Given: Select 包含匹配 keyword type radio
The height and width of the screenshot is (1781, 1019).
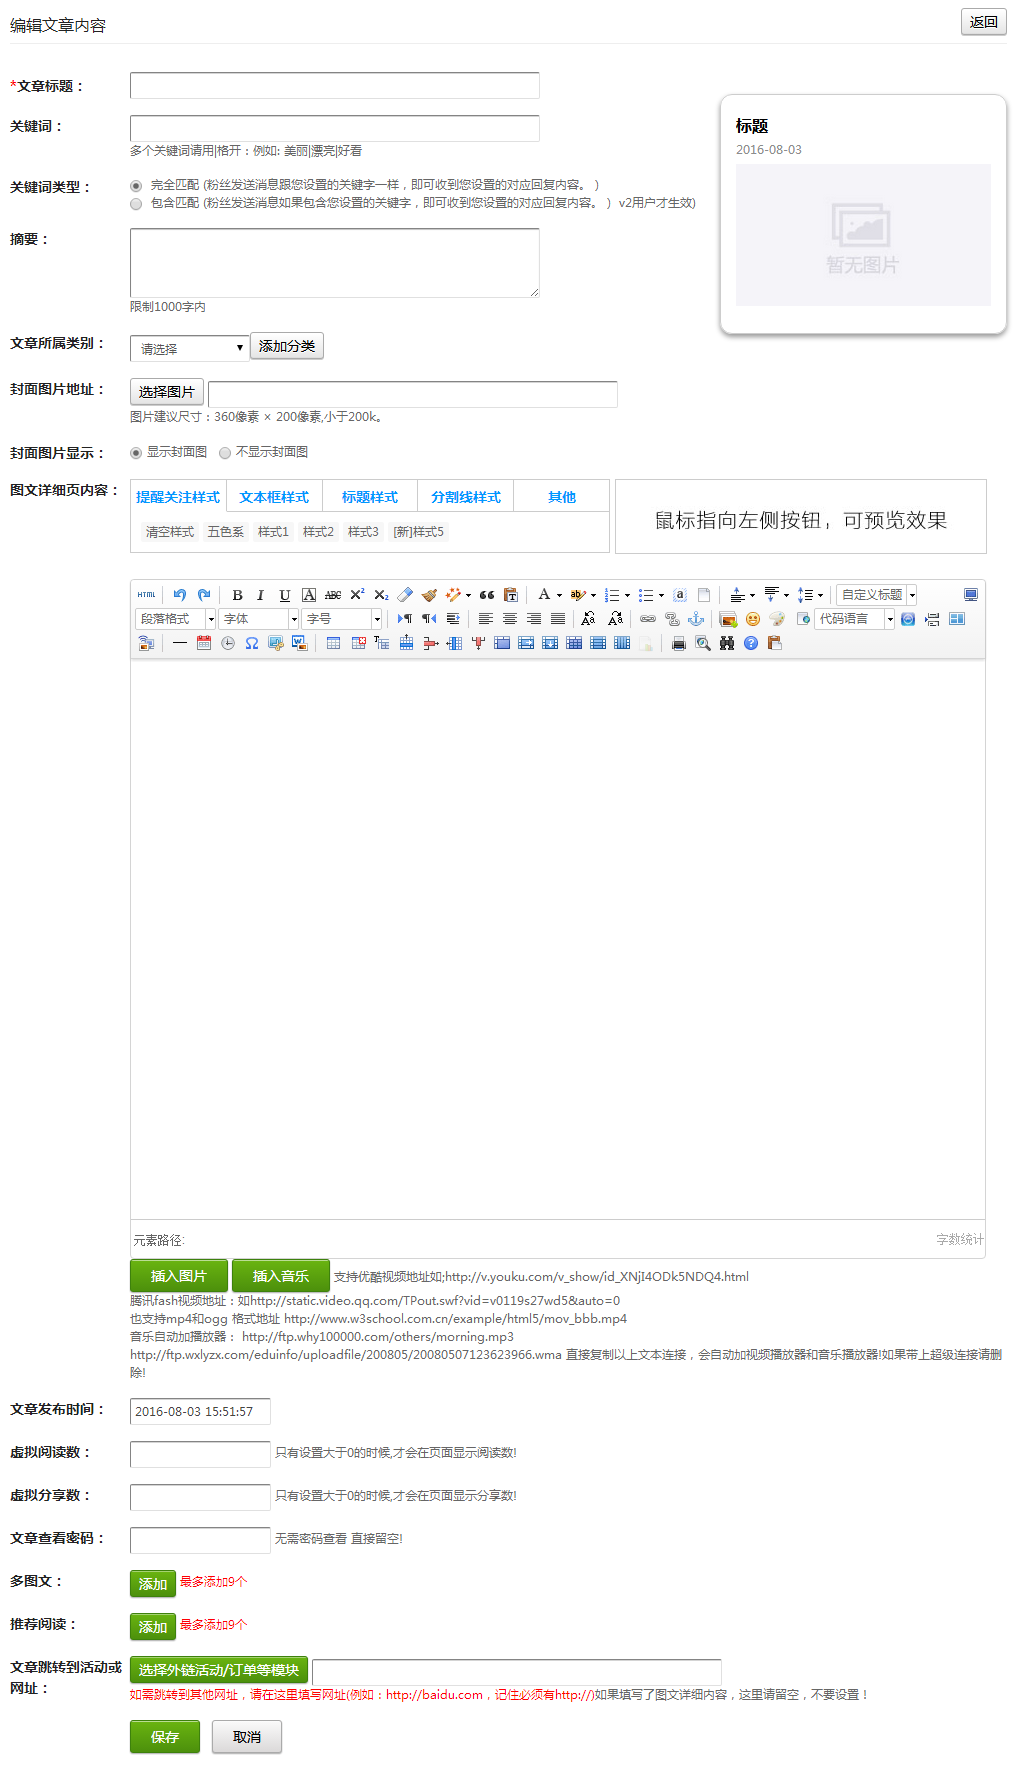Looking at the screenshot, I should (136, 204).
